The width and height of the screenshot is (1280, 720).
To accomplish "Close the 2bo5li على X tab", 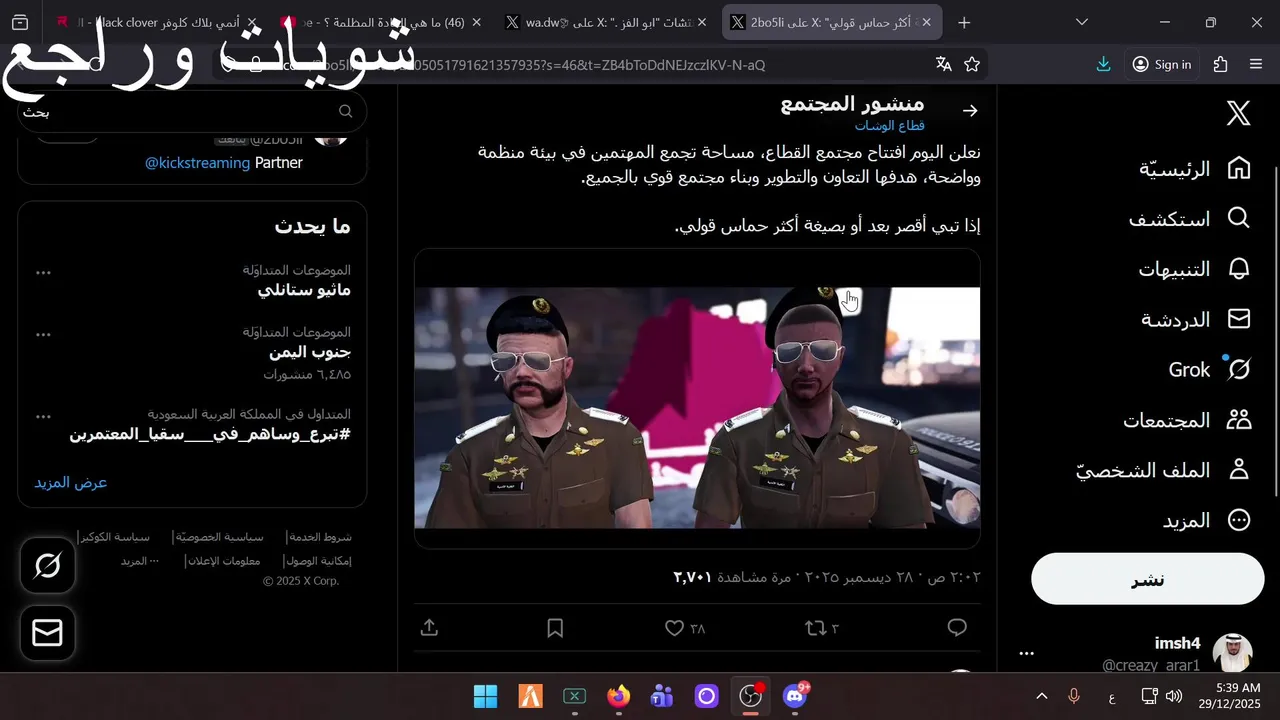I will coord(927,22).
